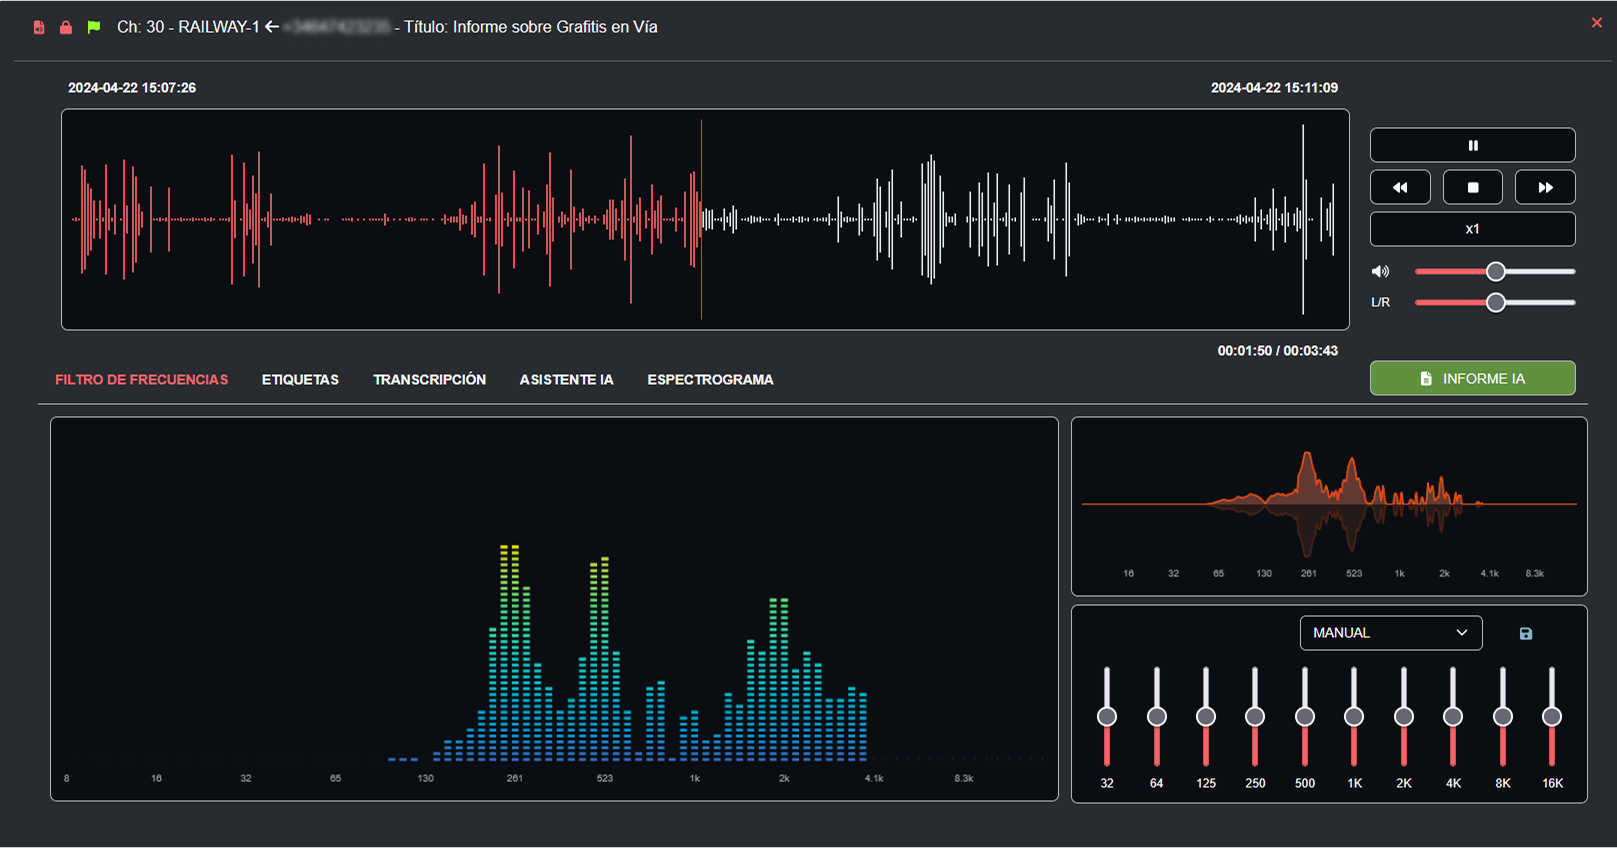Open the MANUAL equalizer preset dropdown
Screen dimensions: 1617x848
point(1390,633)
